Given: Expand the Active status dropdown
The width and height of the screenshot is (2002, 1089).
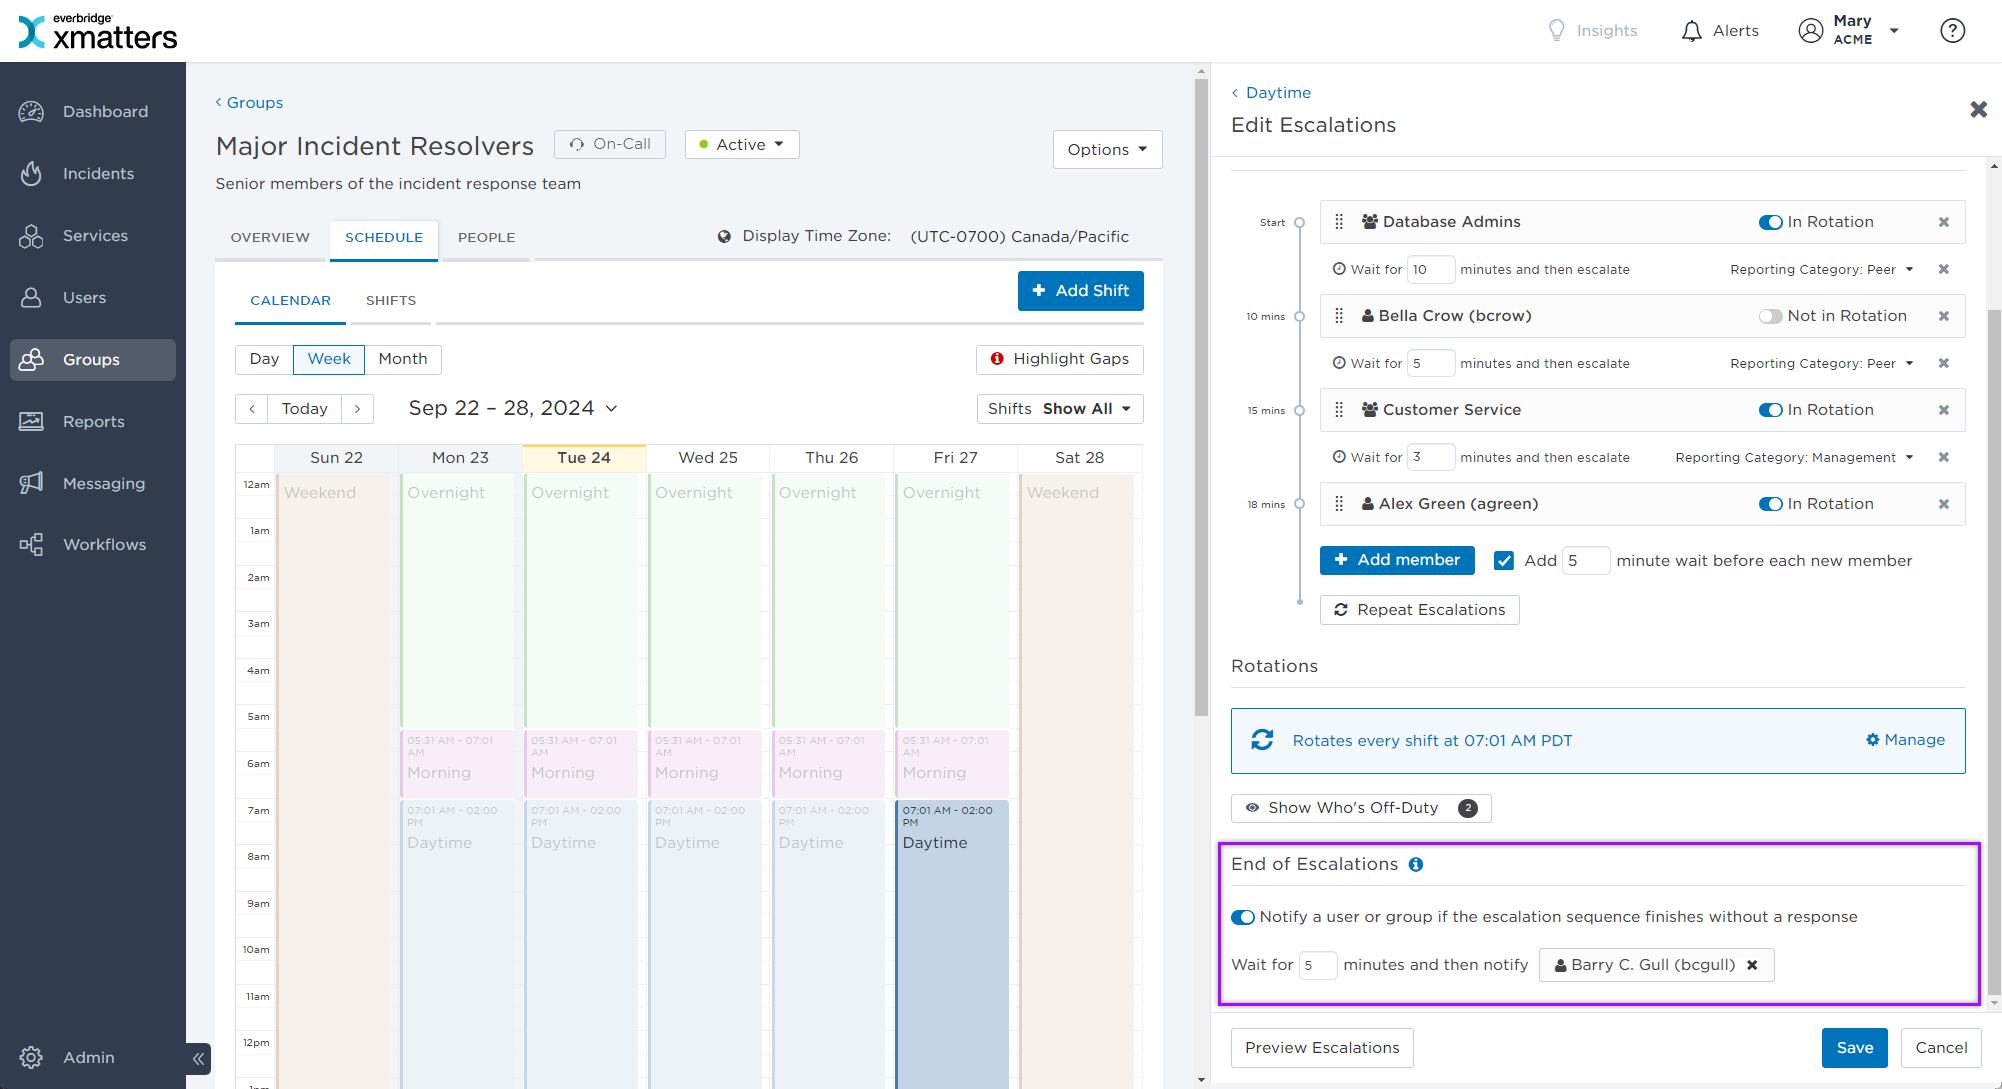Looking at the screenshot, I should tap(741, 145).
